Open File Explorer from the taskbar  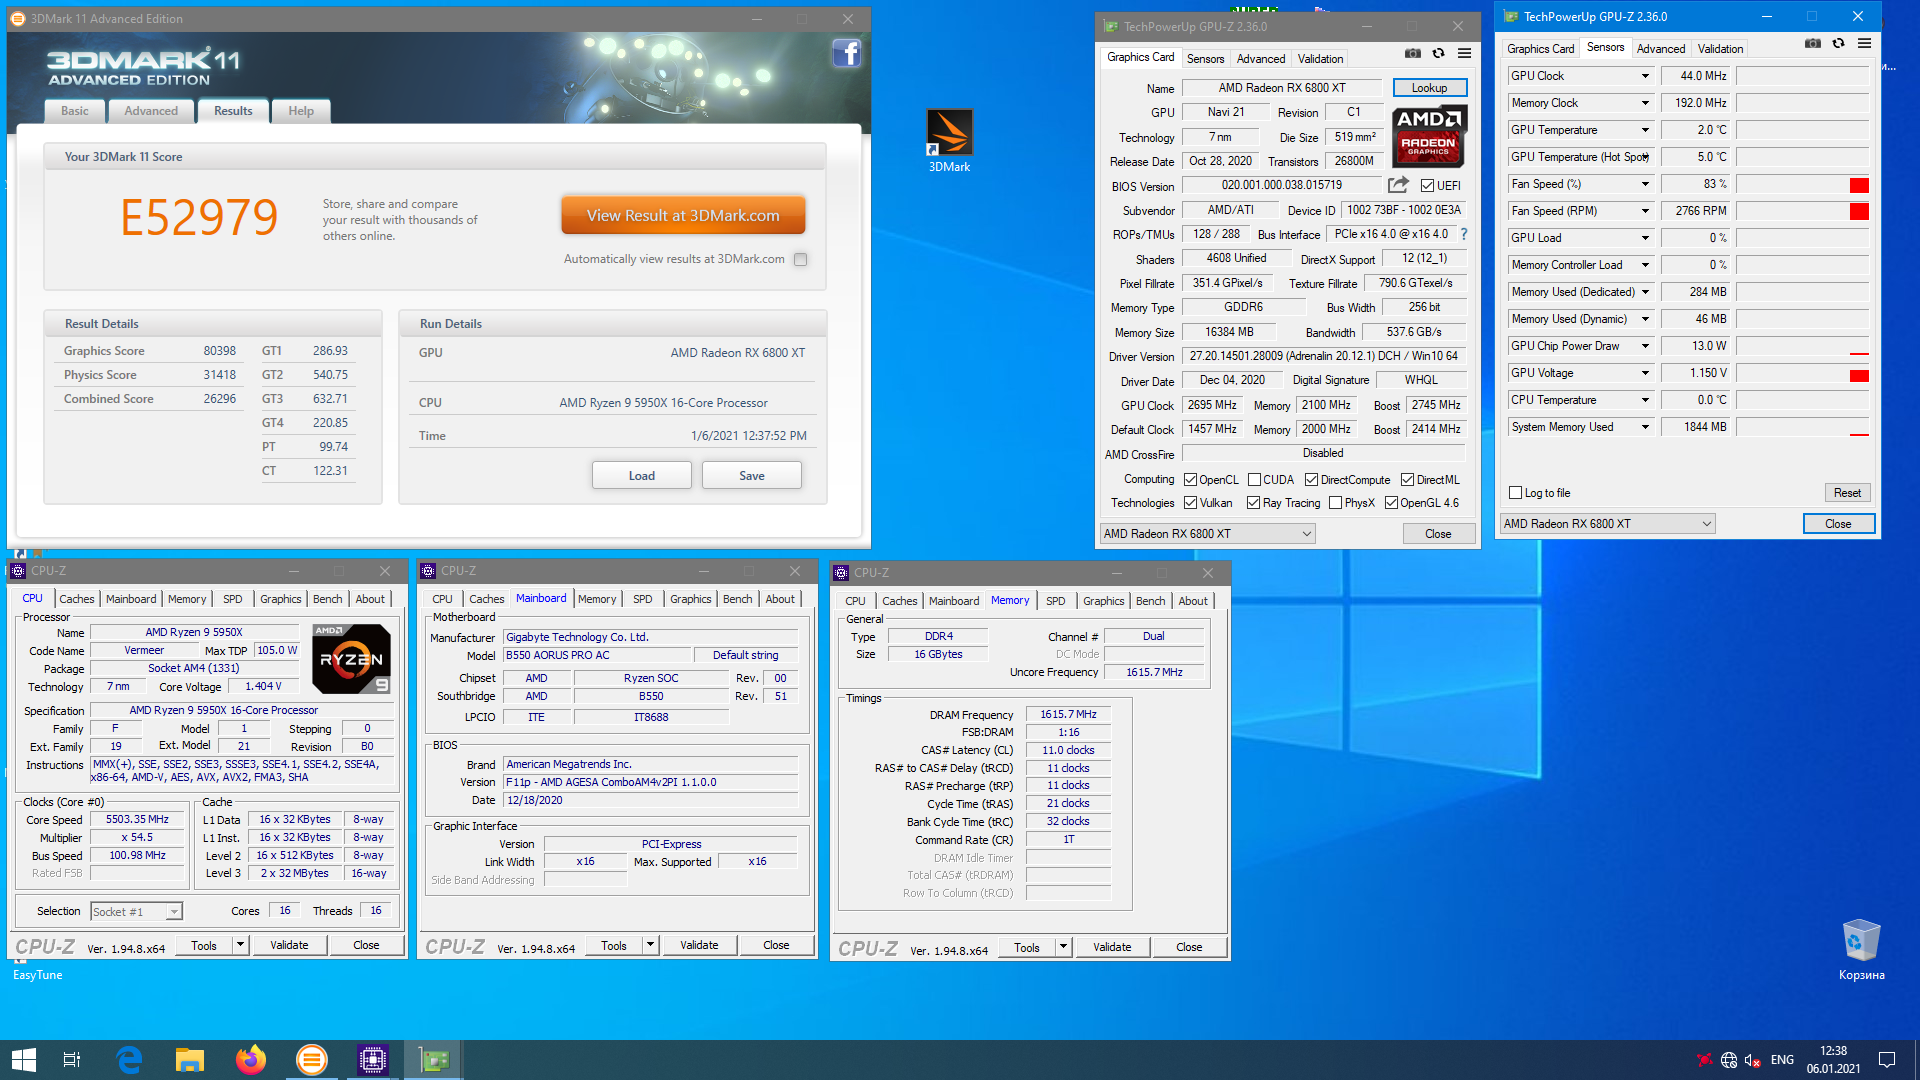(189, 1060)
